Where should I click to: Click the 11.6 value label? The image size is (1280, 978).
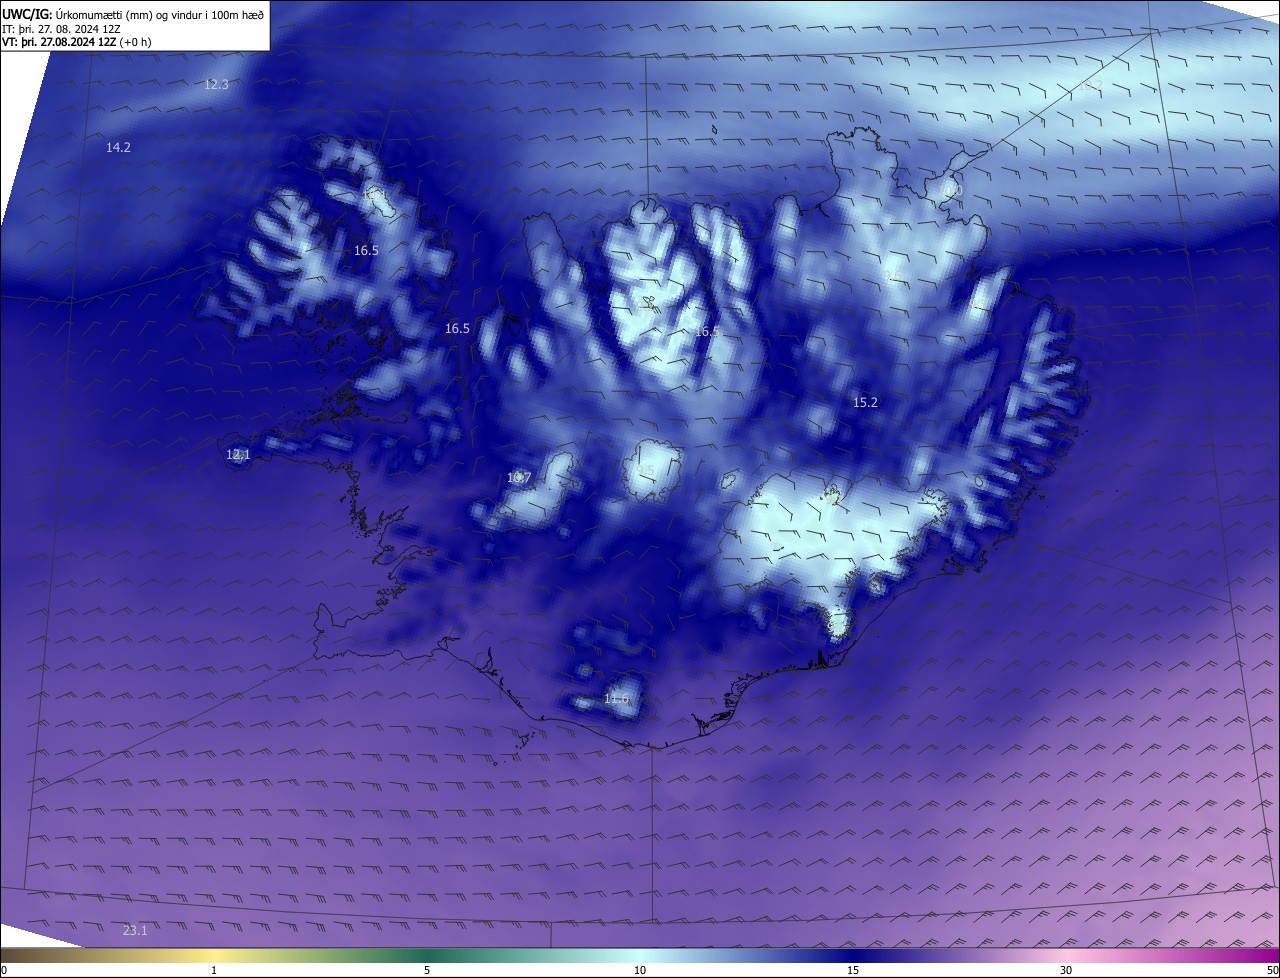click(x=616, y=699)
